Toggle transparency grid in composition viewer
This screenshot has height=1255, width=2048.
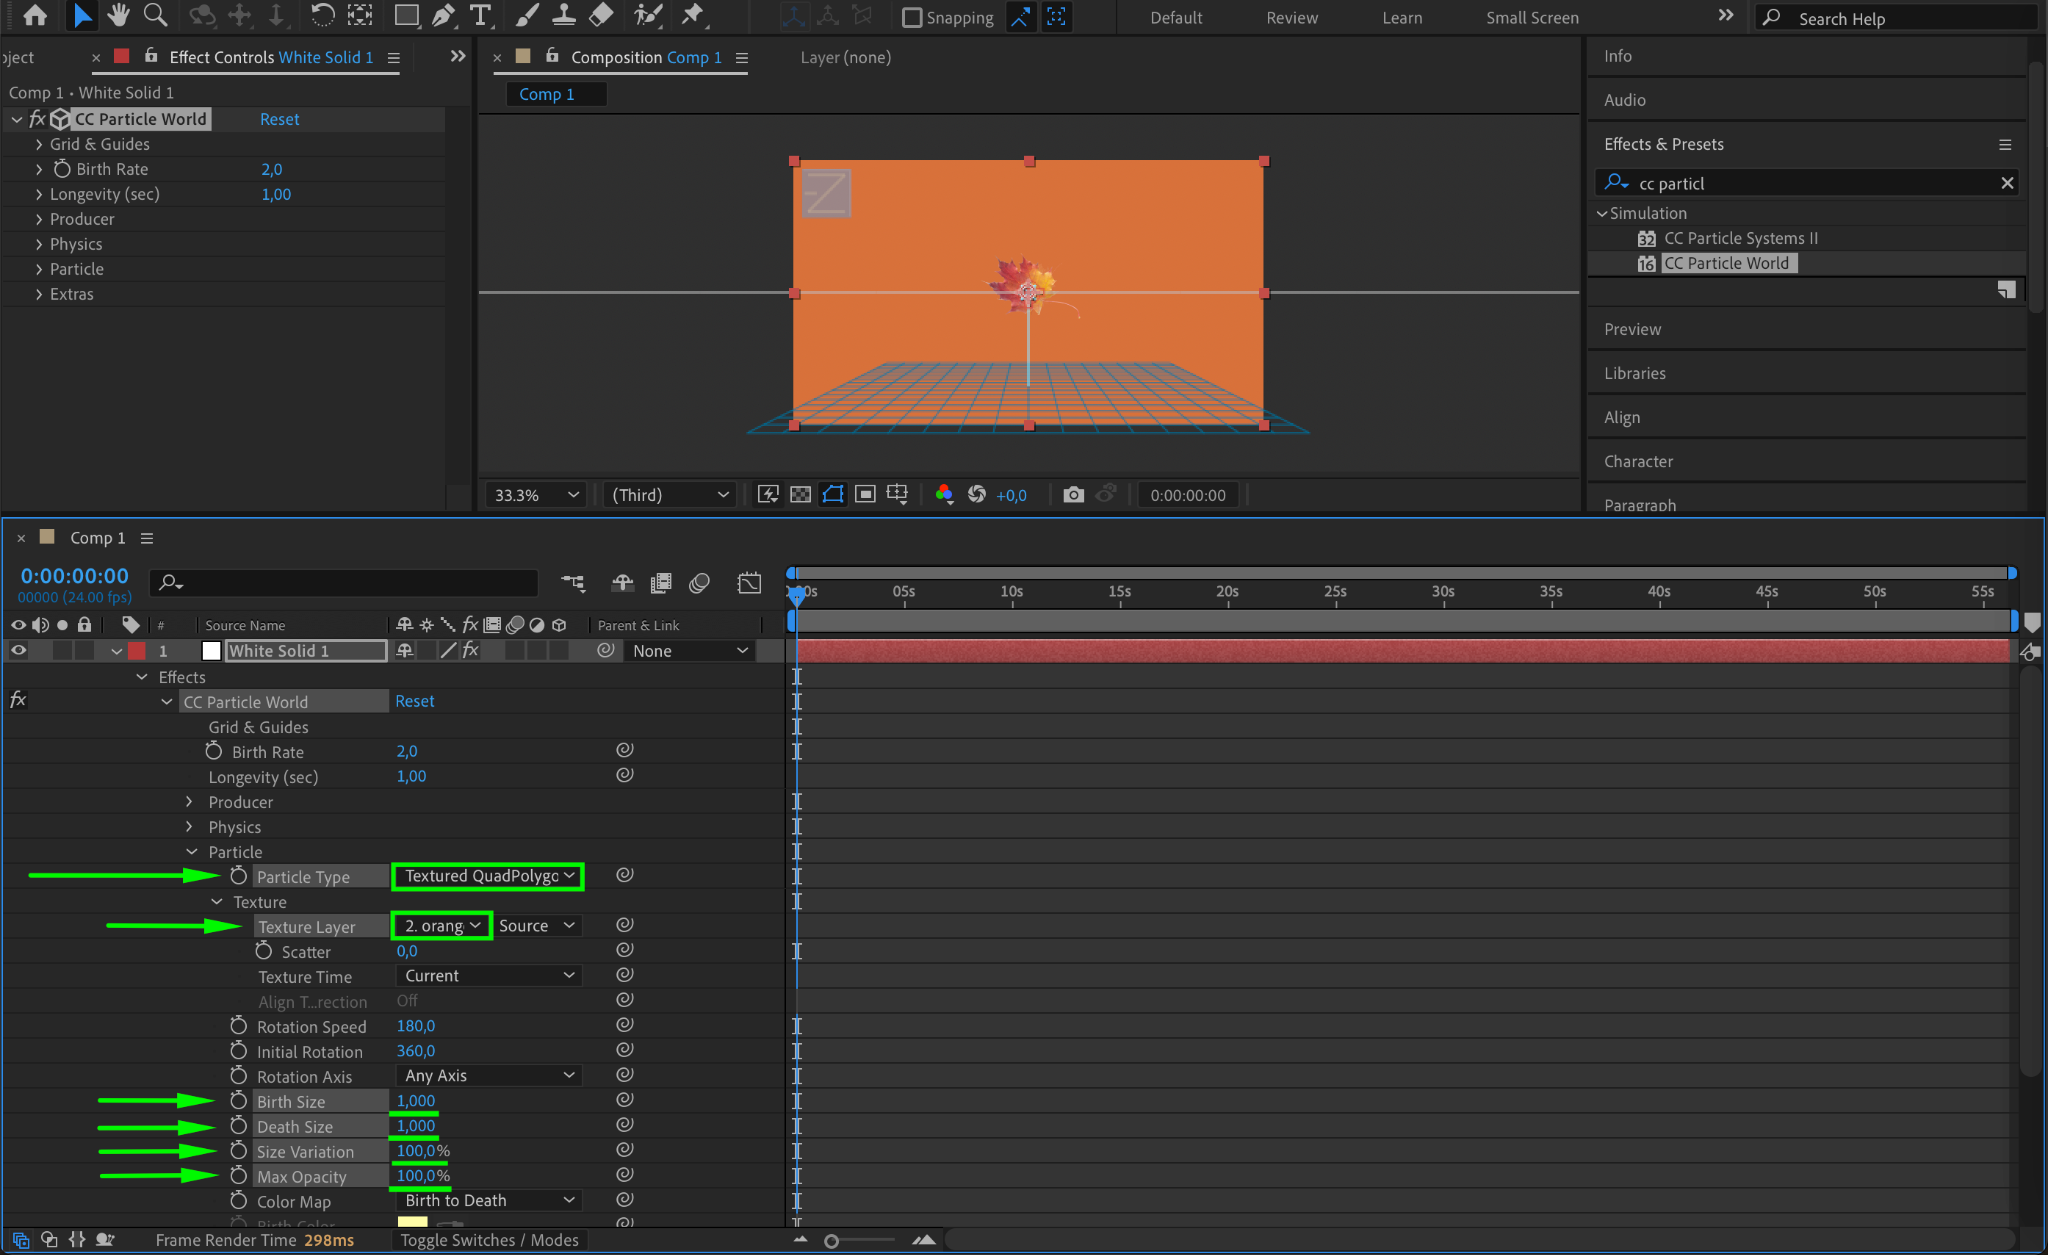800,495
